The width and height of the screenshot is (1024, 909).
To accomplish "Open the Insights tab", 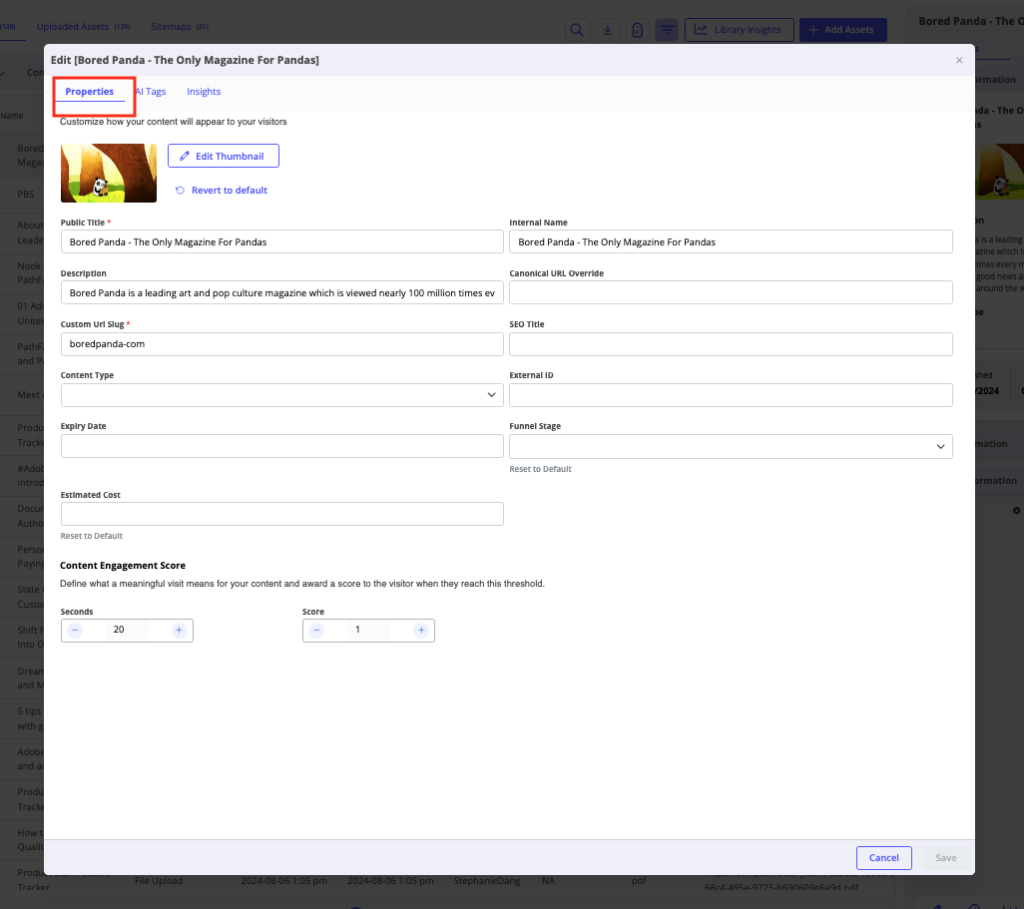I will 204,91.
